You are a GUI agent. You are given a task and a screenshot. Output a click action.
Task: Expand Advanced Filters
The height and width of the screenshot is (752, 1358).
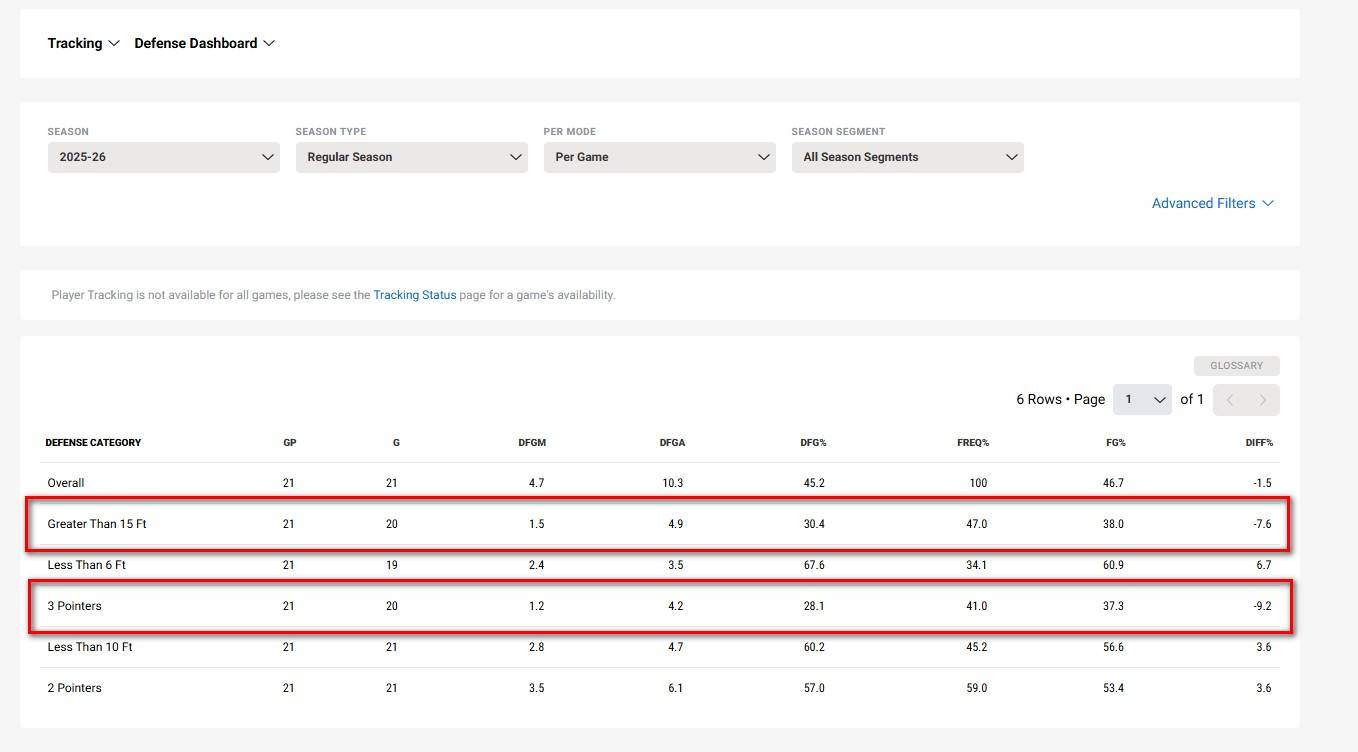[1212, 203]
